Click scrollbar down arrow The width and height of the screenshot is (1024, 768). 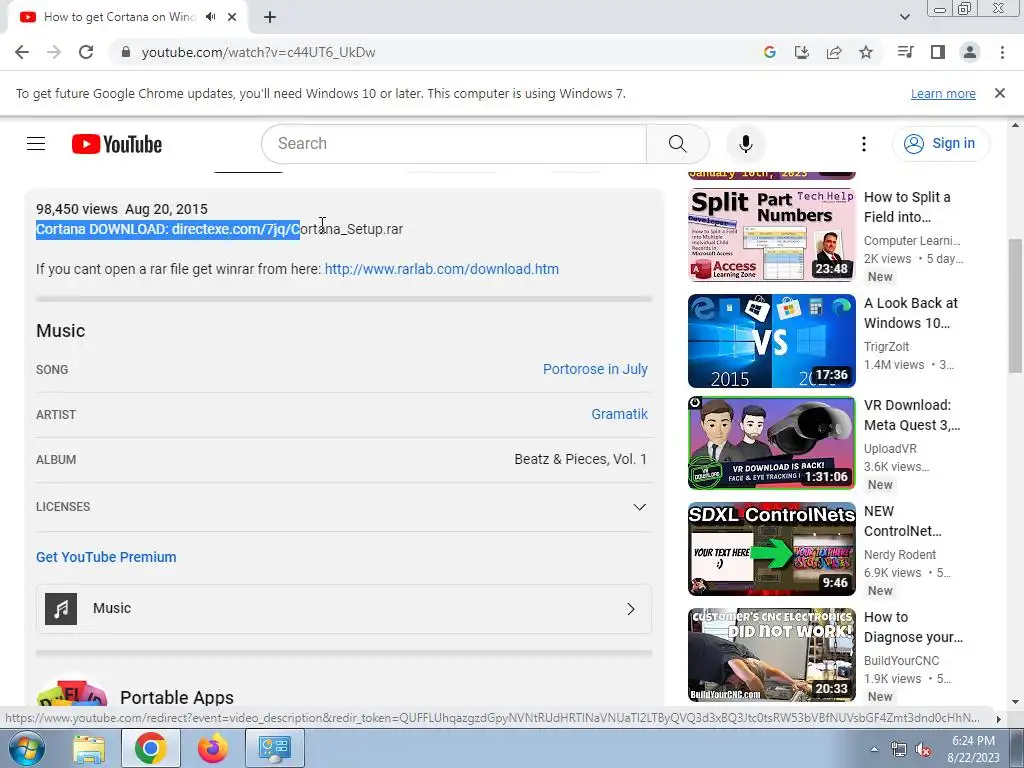pos(1015,703)
